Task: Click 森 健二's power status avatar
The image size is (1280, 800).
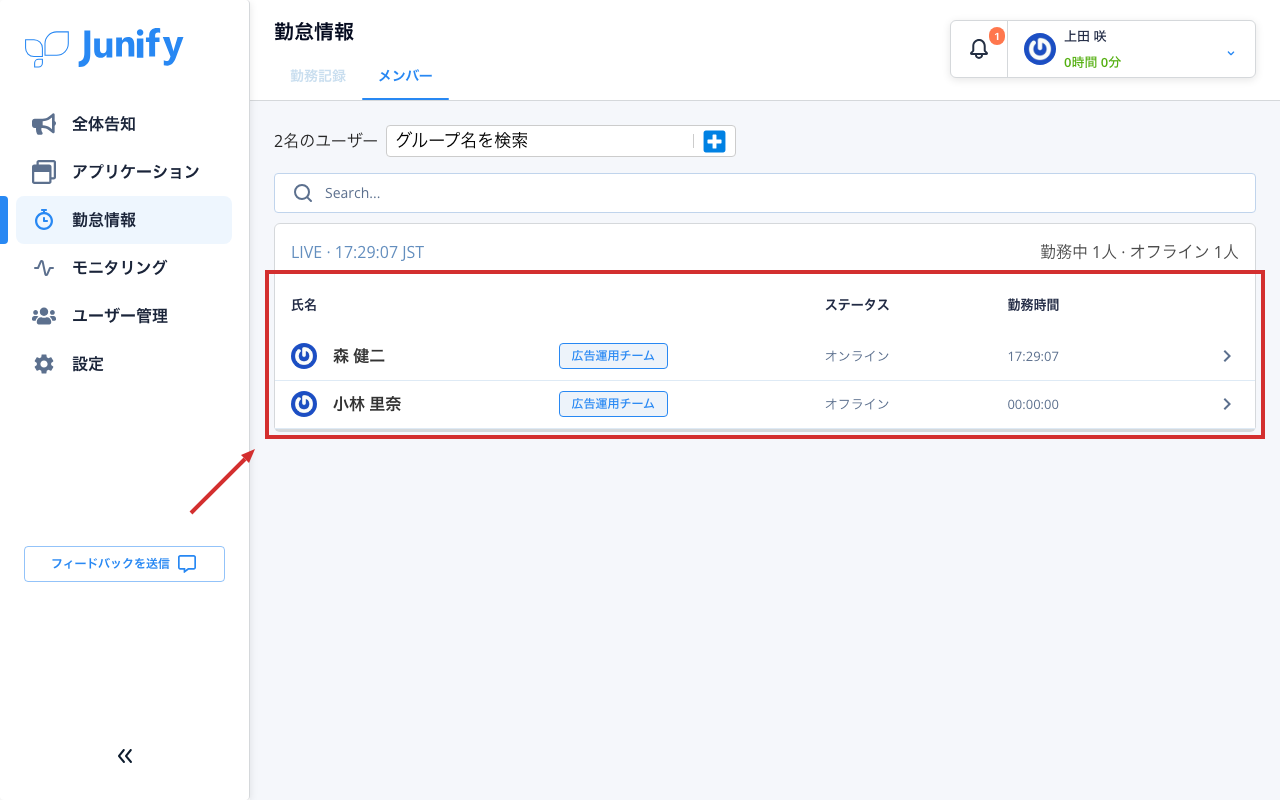Action: pyautogui.click(x=304, y=356)
